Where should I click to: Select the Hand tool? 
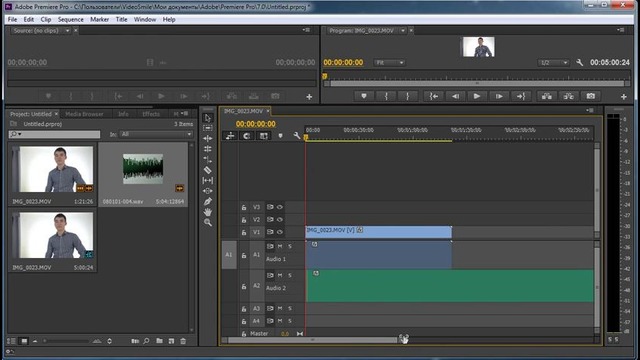point(208,212)
